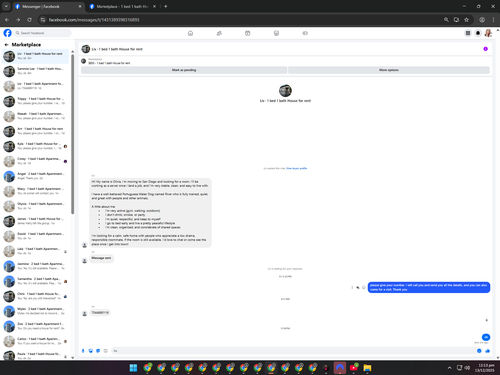Click large listing avatar above the chat
This screenshot has height=375, width=500.
point(285,90)
